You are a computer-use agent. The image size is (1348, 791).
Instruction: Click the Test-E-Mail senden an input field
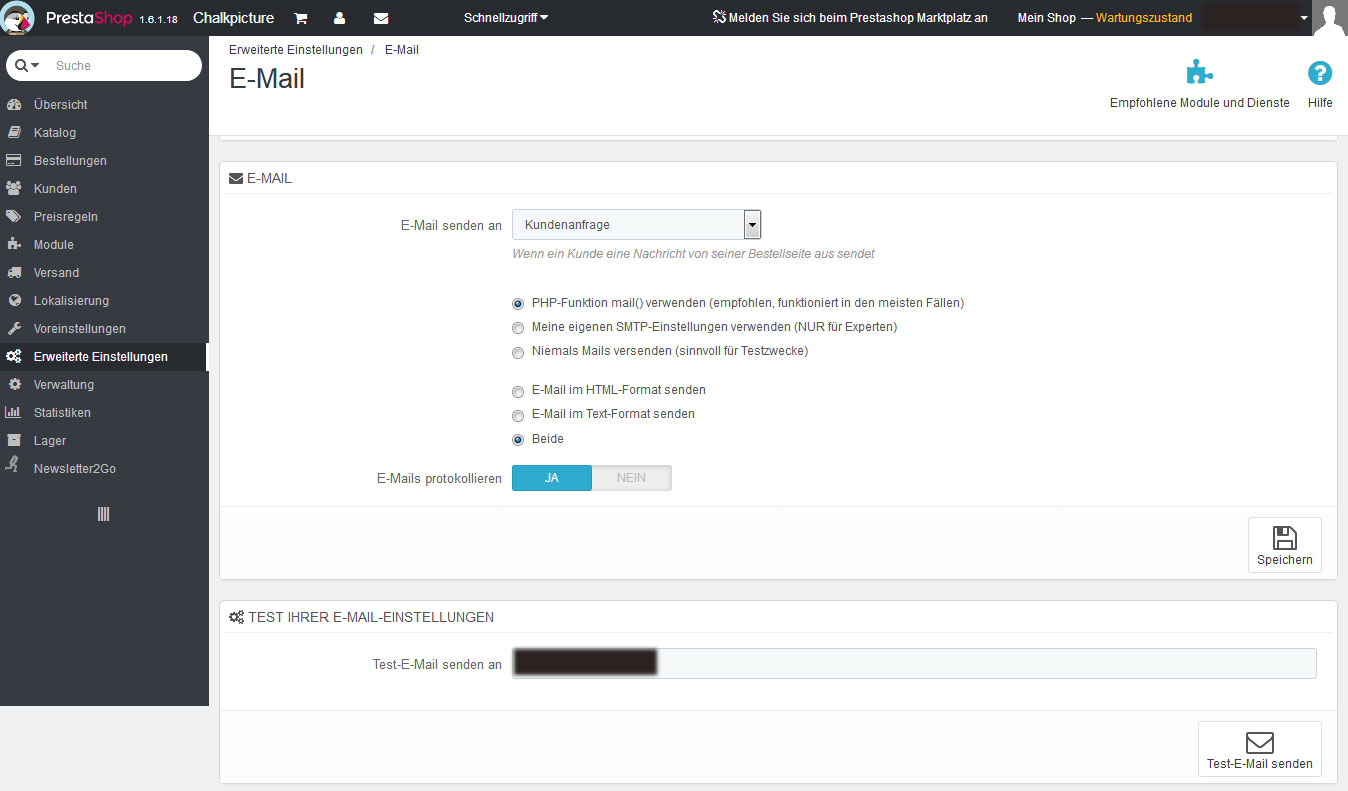(x=914, y=664)
